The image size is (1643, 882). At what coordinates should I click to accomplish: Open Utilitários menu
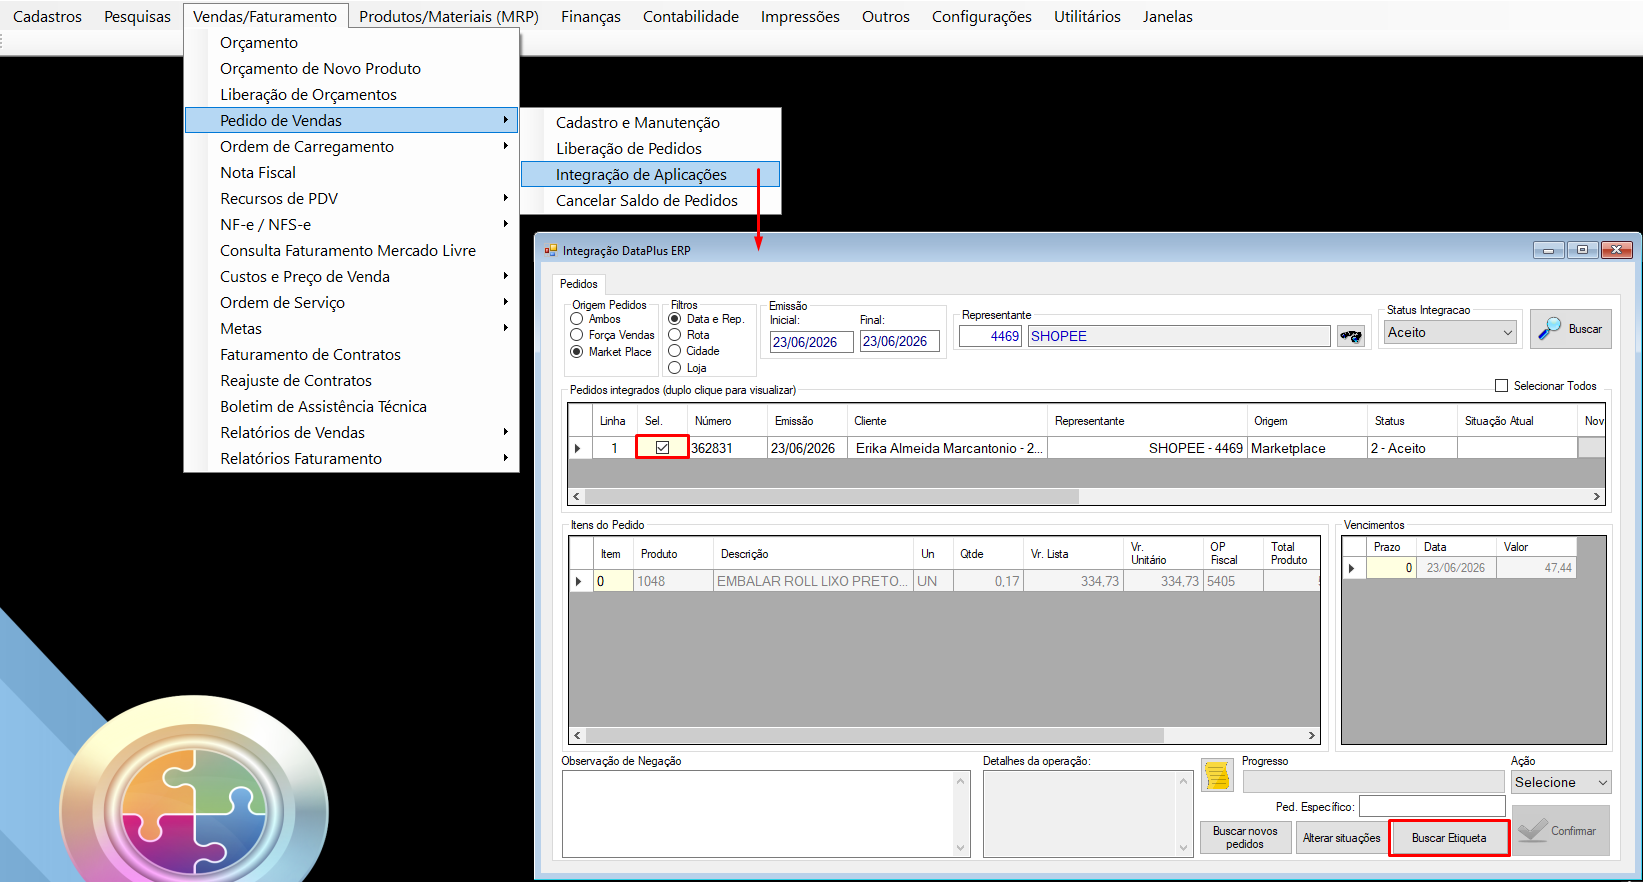click(x=1087, y=17)
